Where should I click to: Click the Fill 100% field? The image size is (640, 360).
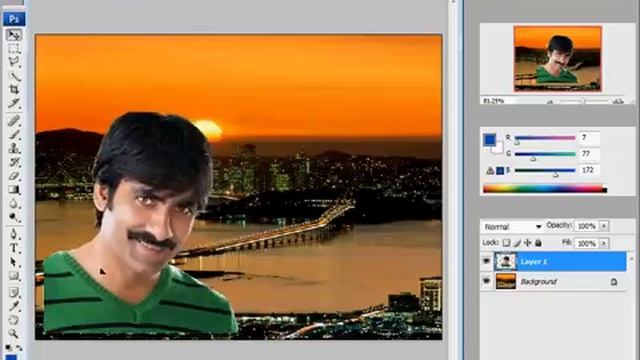[x=587, y=243]
